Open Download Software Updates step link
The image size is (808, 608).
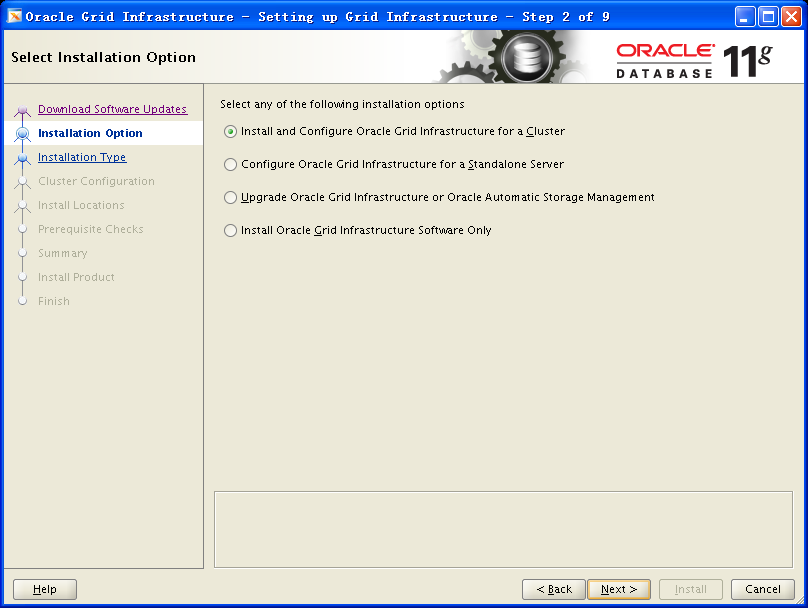(112, 109)
